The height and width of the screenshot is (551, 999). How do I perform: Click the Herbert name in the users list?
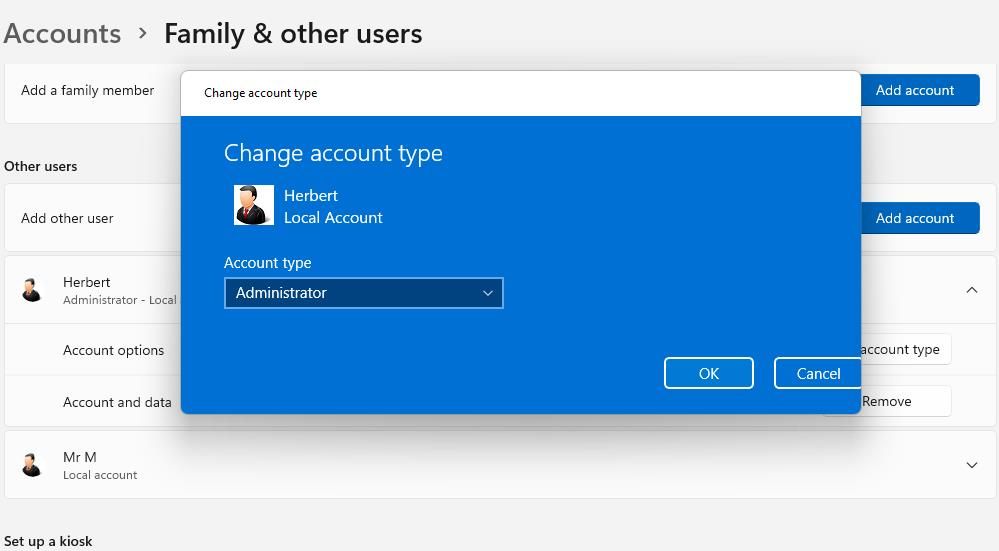click(x=87, y=282)
